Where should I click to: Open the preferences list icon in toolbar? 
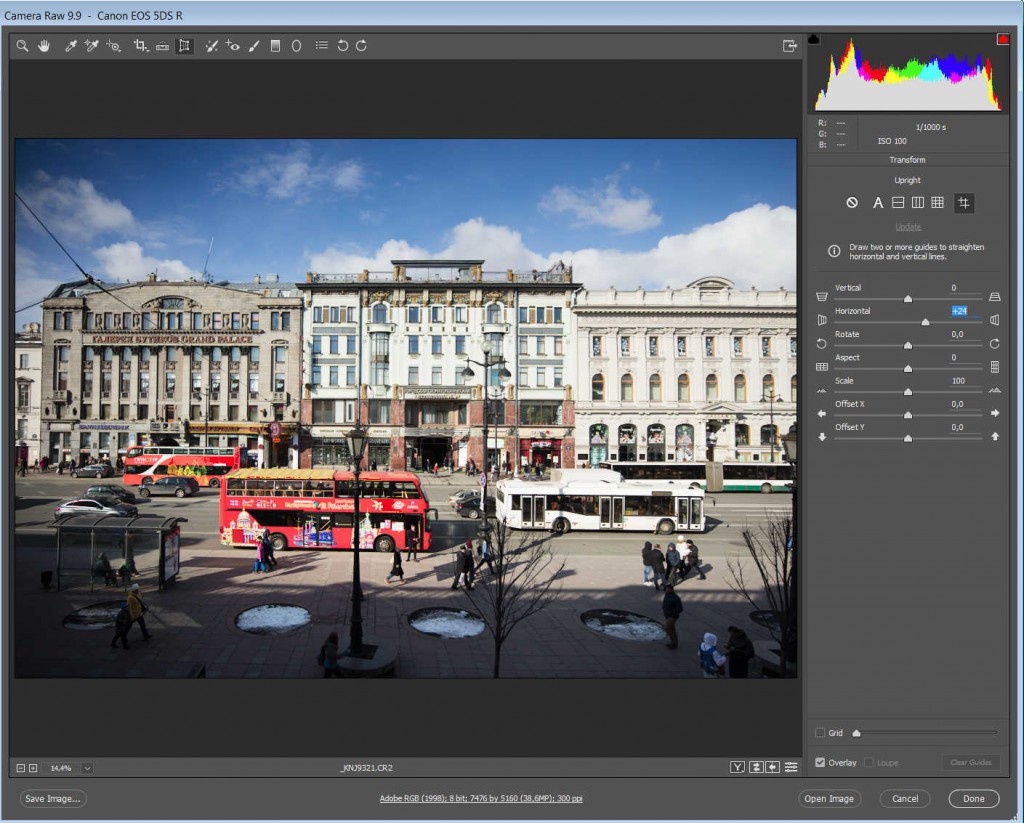[321, 46]
